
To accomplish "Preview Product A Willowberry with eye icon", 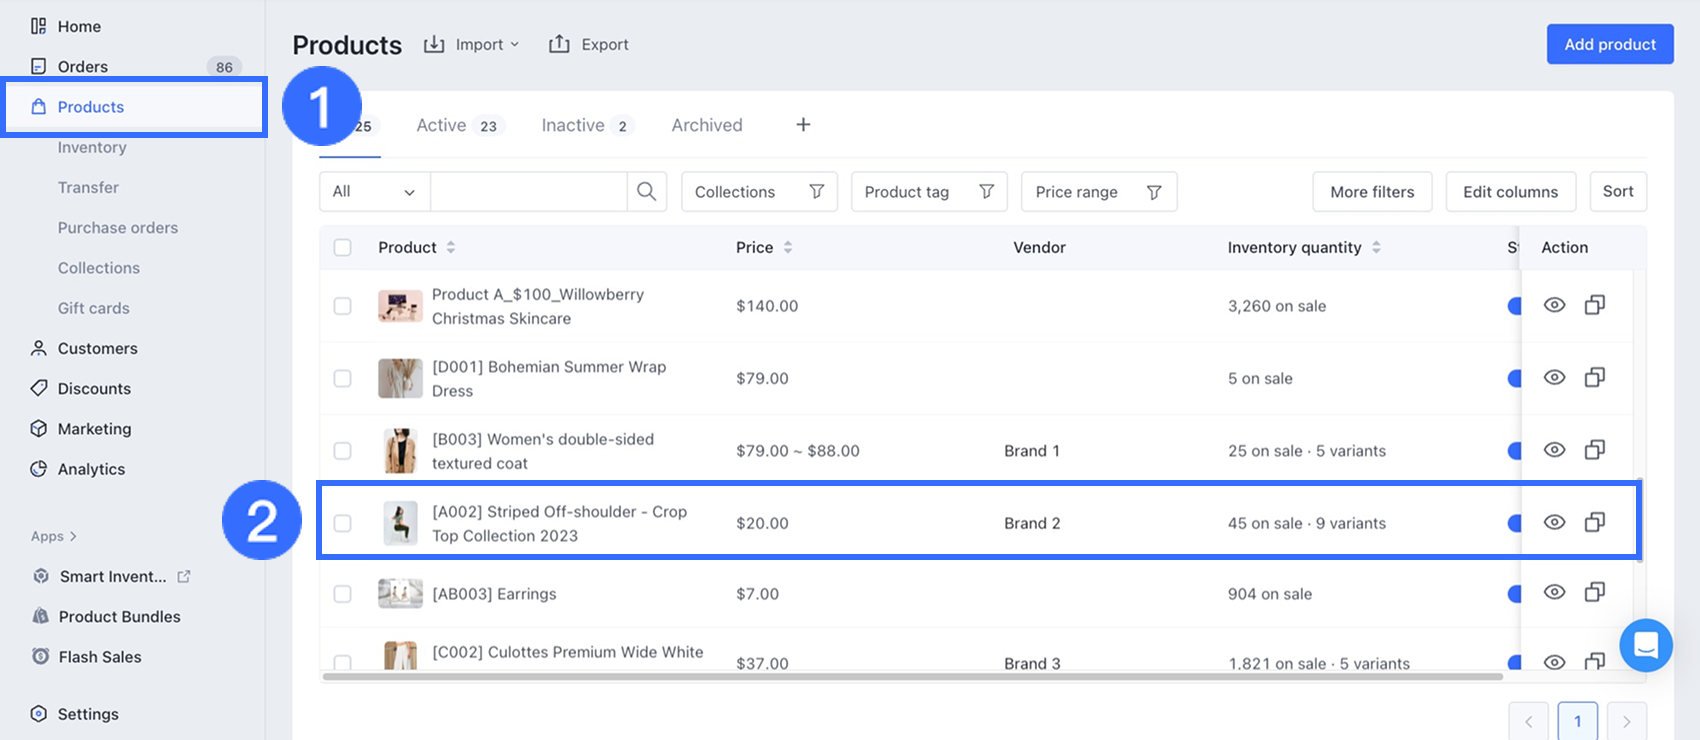I will [1554, 305].
